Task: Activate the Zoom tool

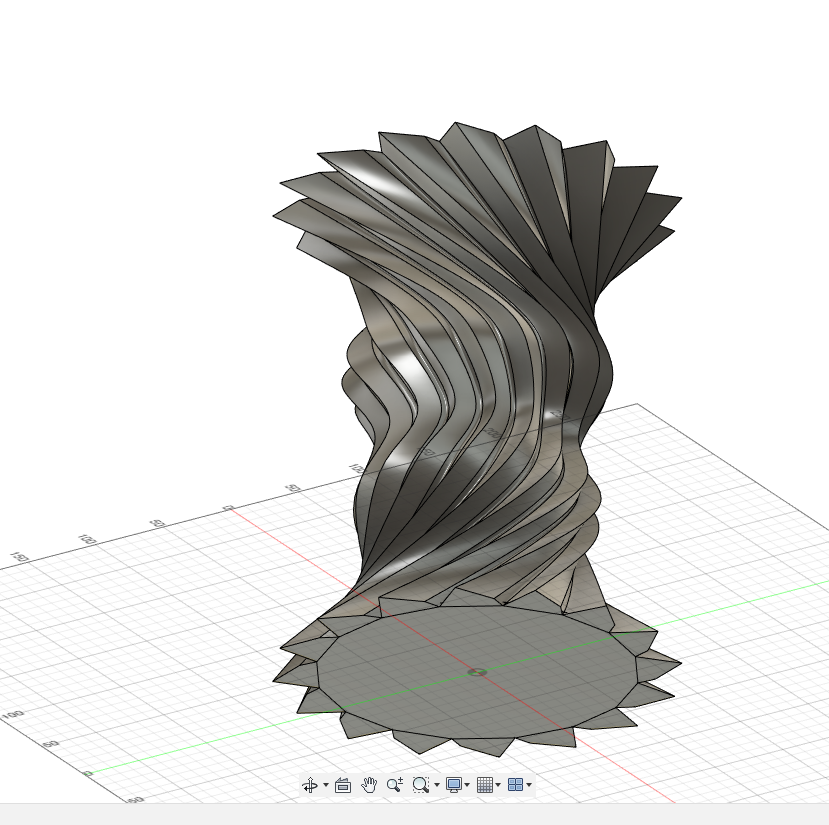Action: point(394,786)
